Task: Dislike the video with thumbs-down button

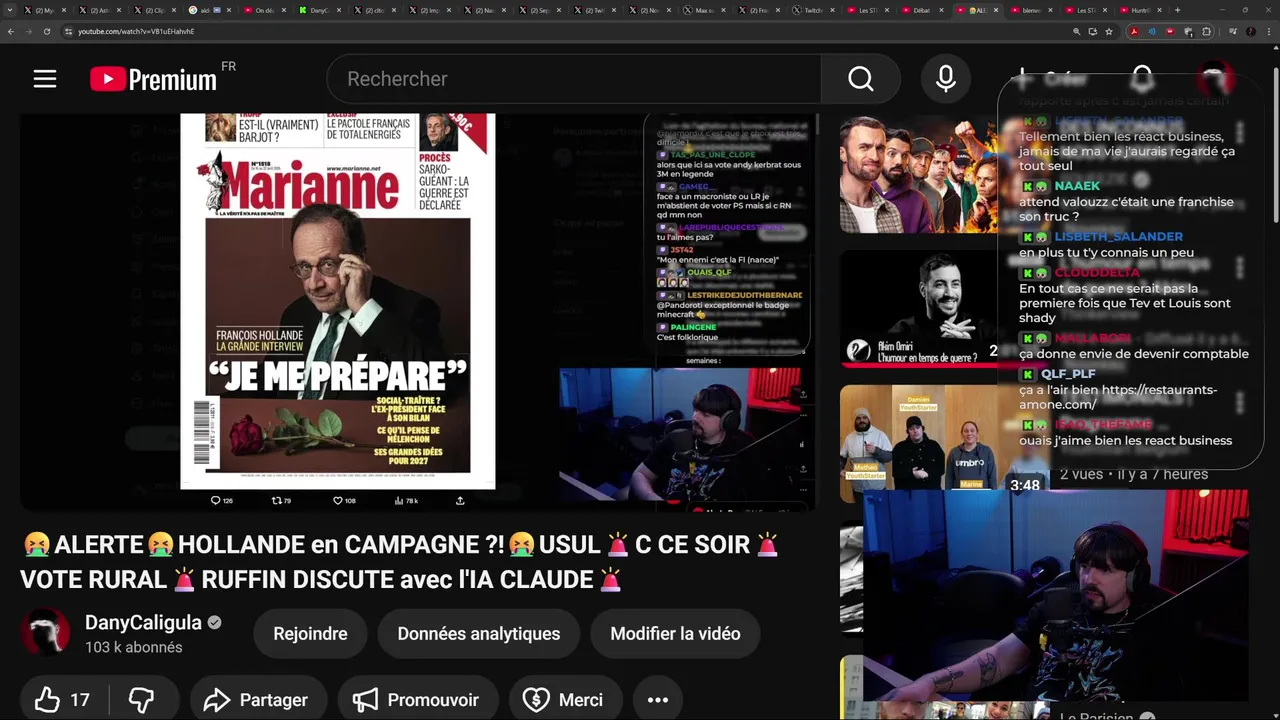Action: (141, 700)
